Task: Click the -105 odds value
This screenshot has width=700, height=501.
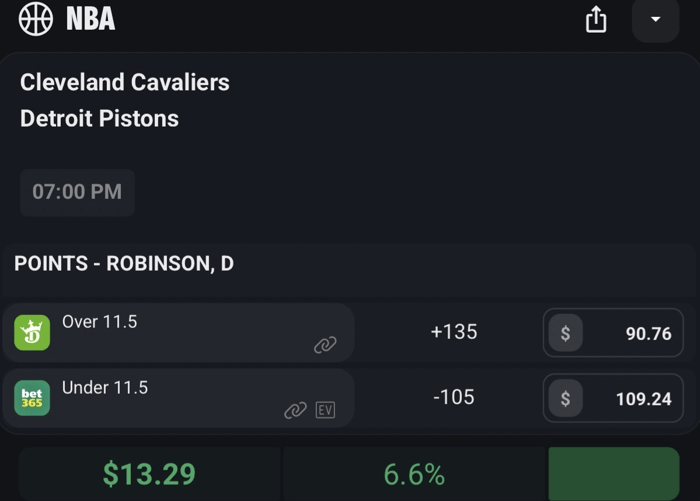Action: pyautogui.click(x=454, y=397)
